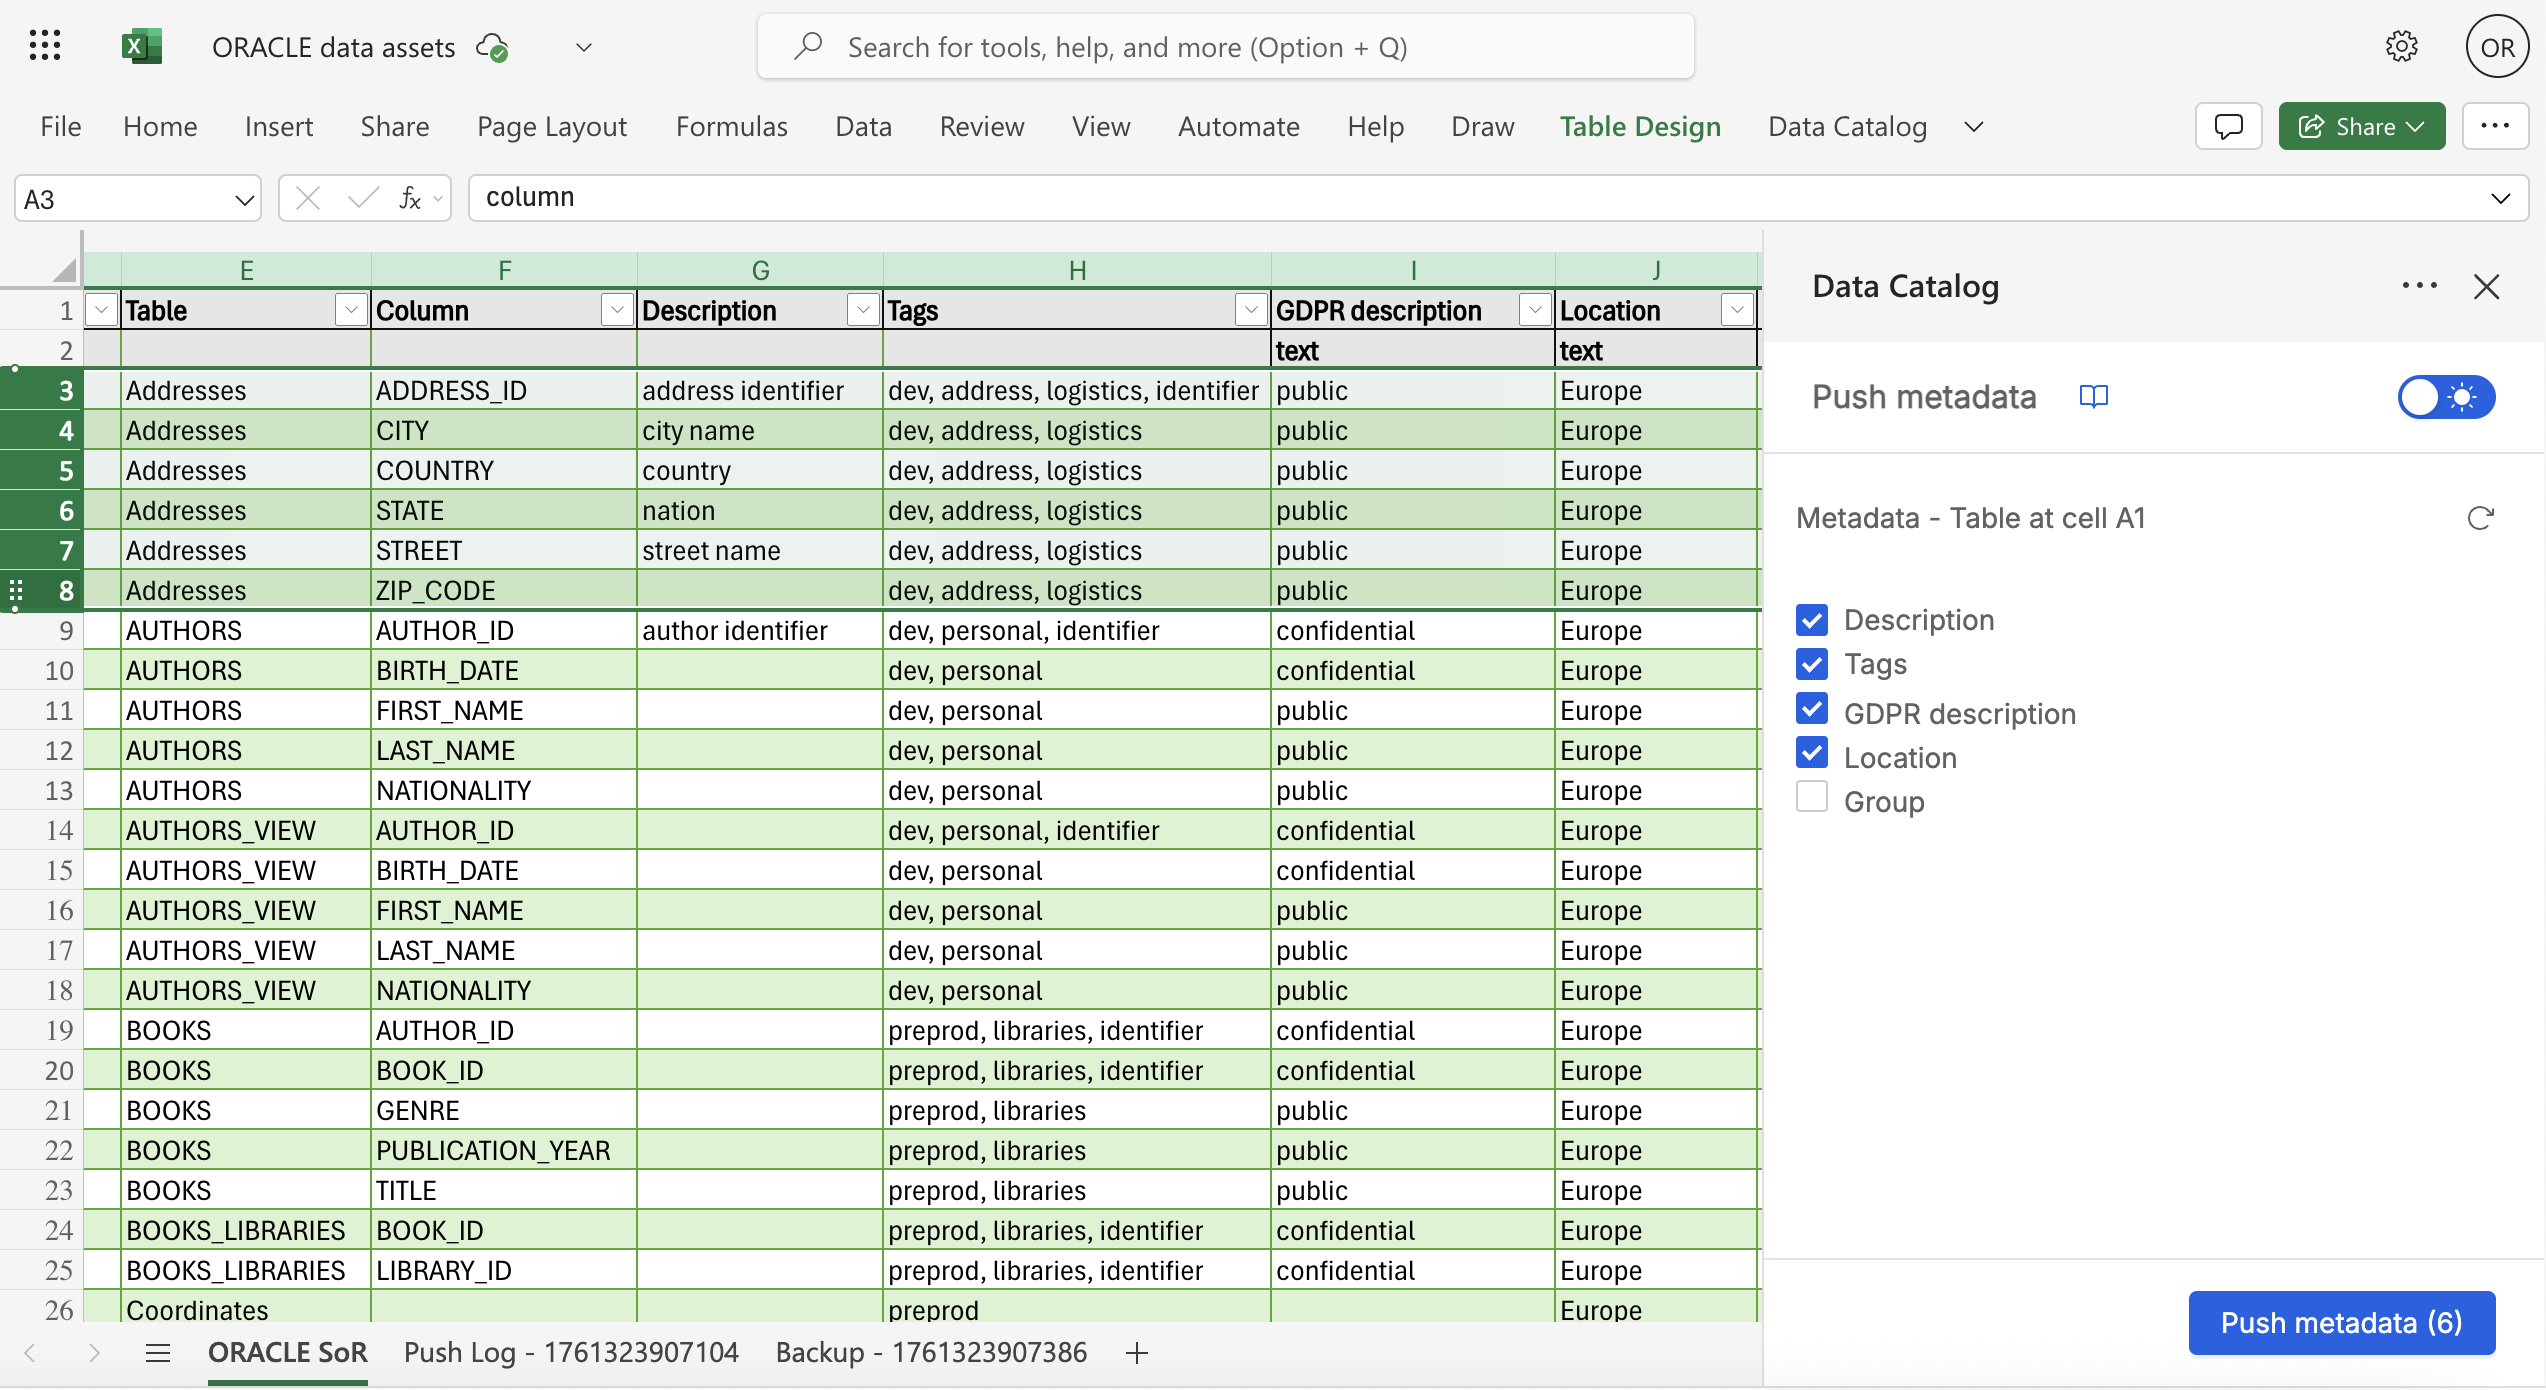This screenshot has width=2546, height=1390.
Task: Uncheck the Tags metadata checkbox
Action: click(1812, 664)
